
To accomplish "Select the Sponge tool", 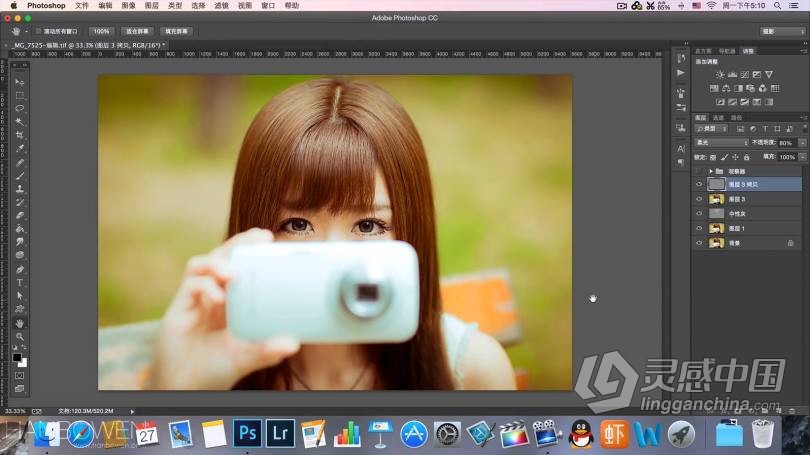I will [20, 255].
